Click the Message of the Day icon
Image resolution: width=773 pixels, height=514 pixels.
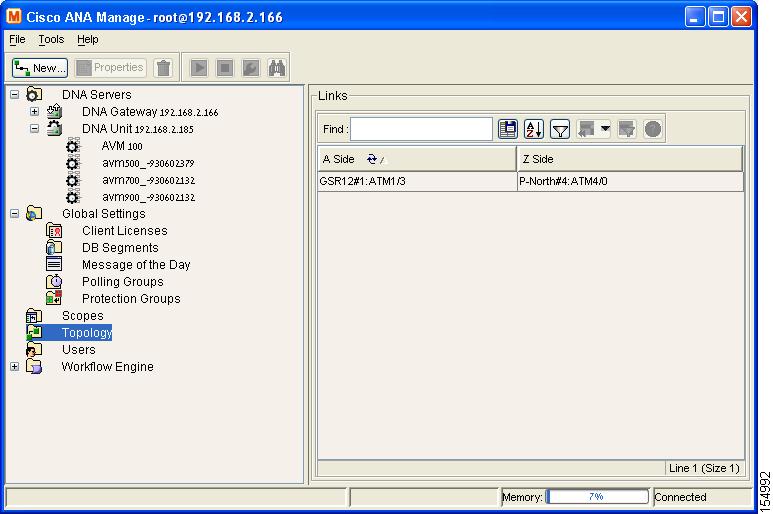click(x=54, y=264)
